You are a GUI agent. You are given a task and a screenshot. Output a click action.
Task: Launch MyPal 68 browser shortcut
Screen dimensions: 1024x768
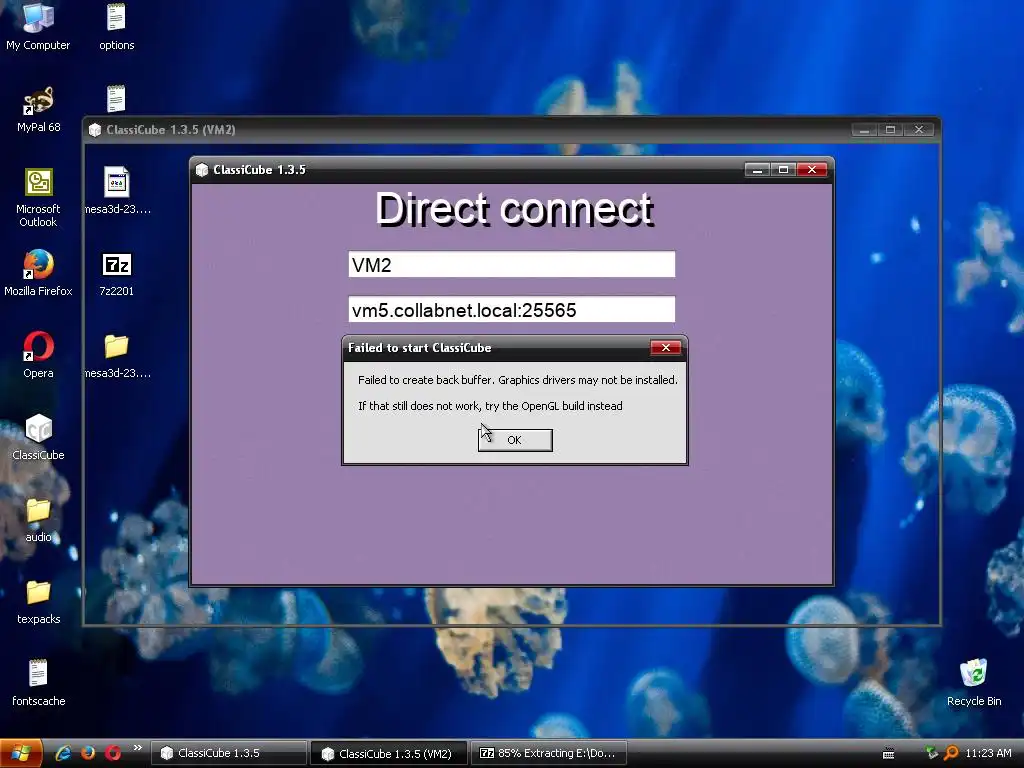click(38, 108)
